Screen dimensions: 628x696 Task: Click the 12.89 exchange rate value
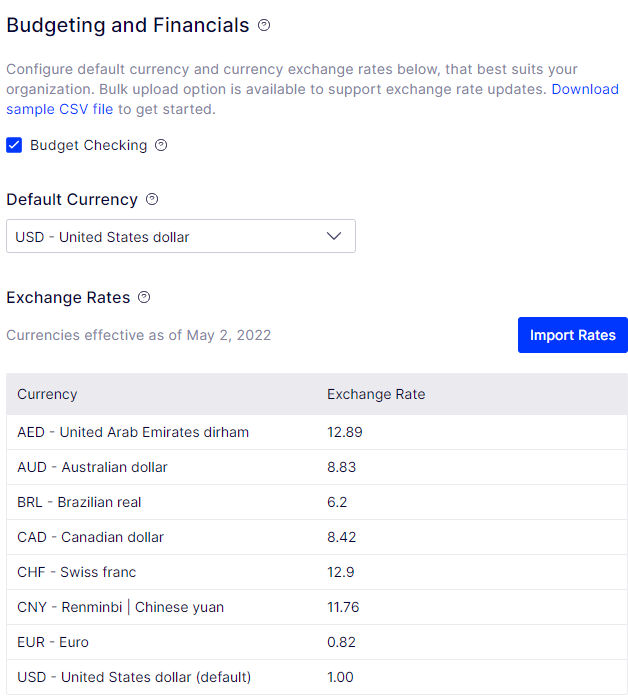point(344,432)
